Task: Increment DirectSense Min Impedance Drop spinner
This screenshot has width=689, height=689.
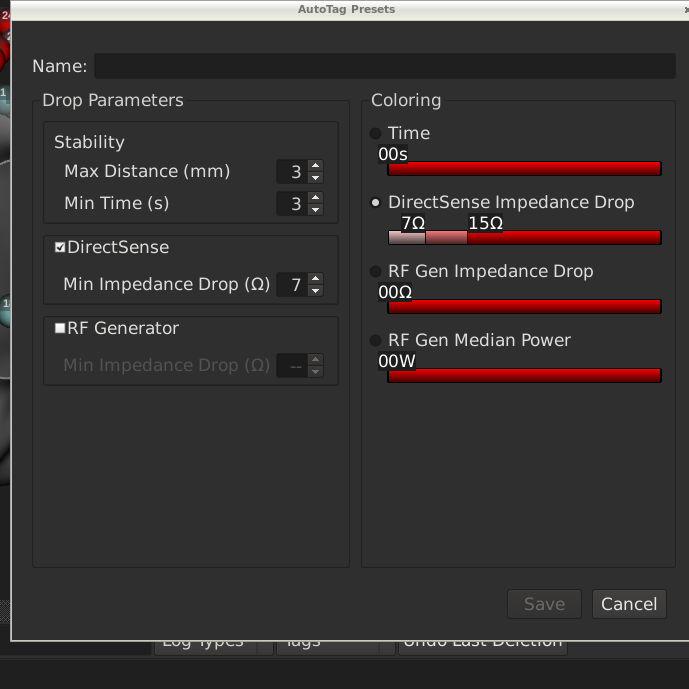Action: pos(316,279)
